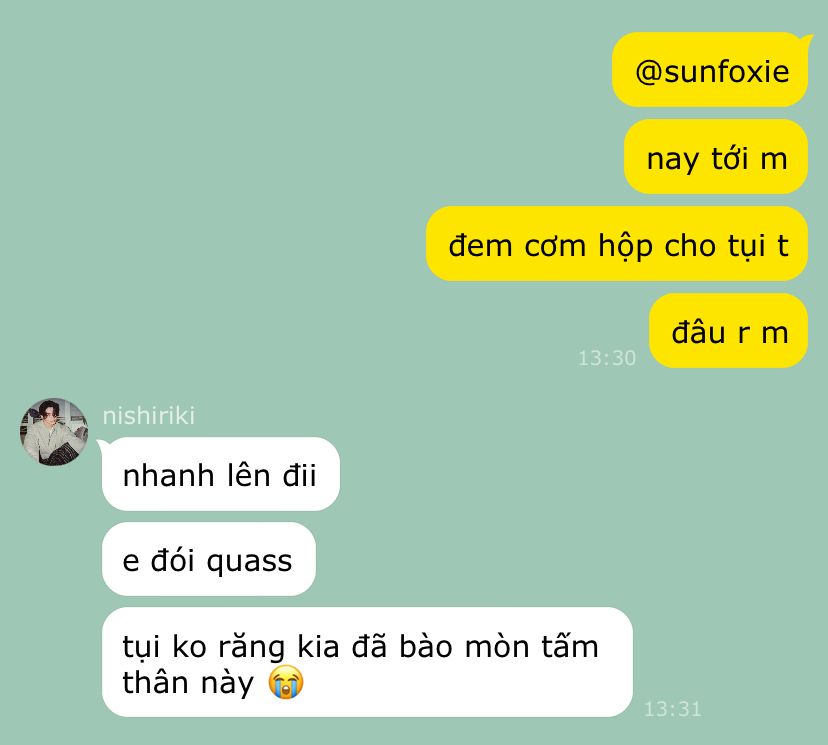Click the crying face emoji
828x745 pixels.
coord(286,682)
